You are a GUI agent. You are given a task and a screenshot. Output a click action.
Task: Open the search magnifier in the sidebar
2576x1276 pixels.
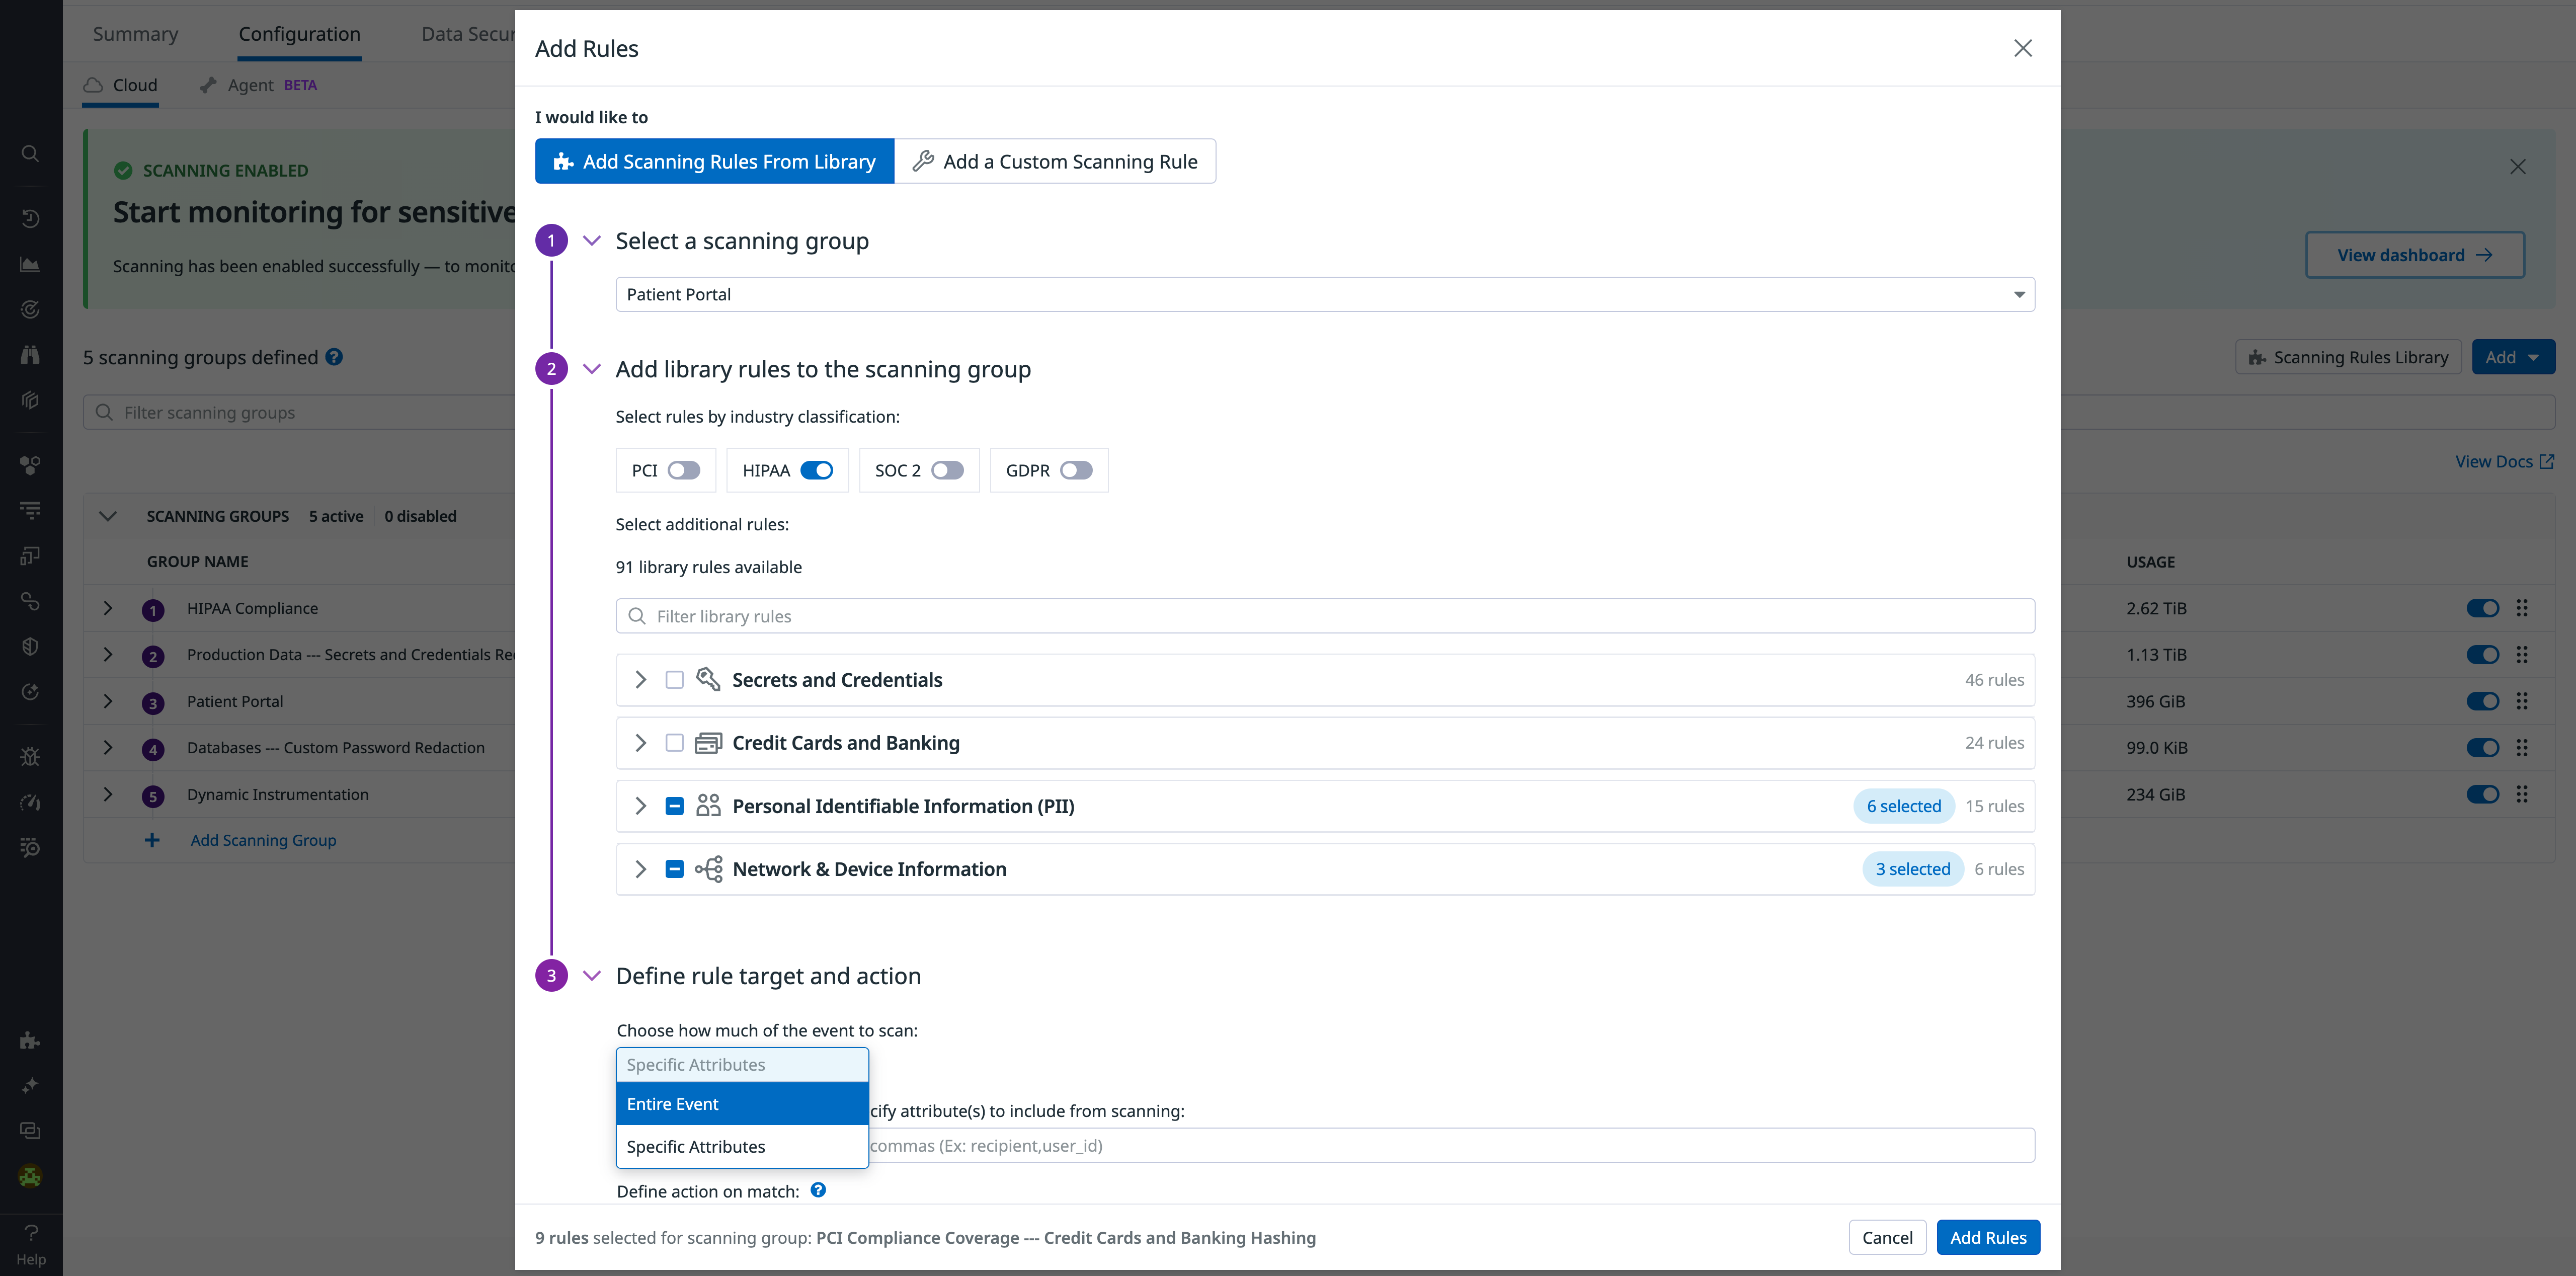[30, 153]
